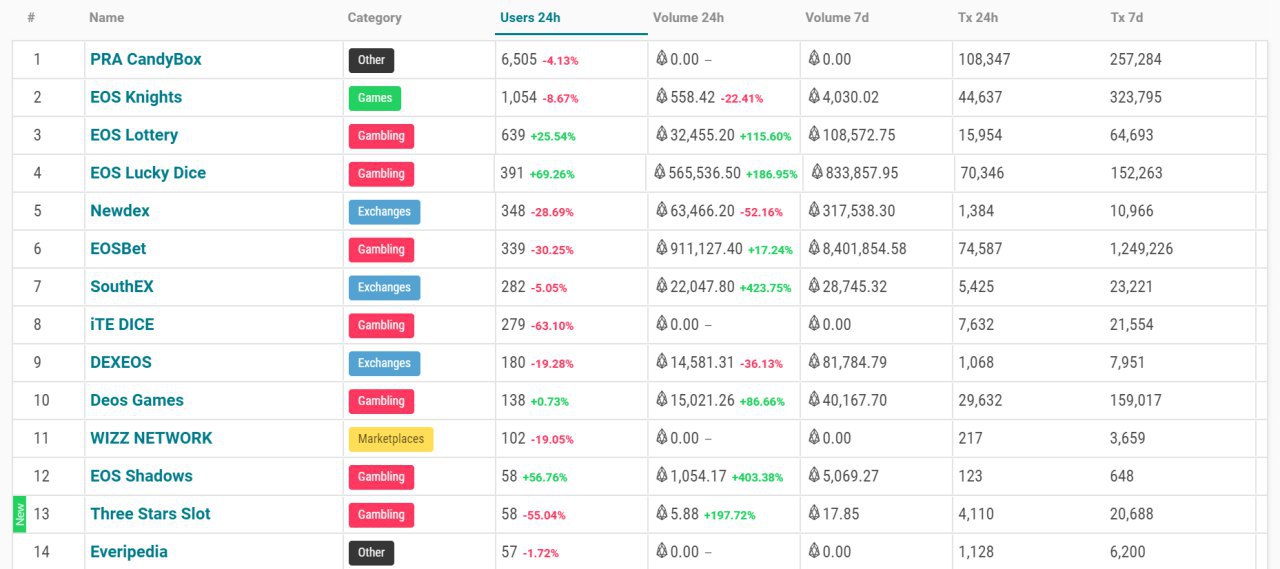Select Volume 7d value 317,538.30
1280x569 pixels.
coord(859,212)
